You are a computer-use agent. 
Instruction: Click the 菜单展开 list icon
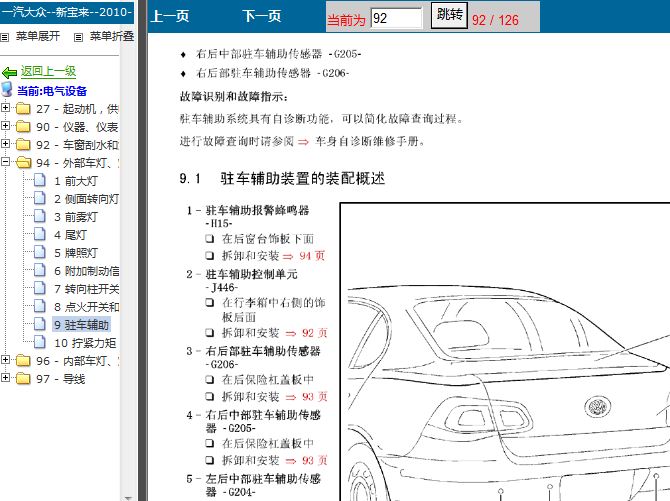pos(5,38)
